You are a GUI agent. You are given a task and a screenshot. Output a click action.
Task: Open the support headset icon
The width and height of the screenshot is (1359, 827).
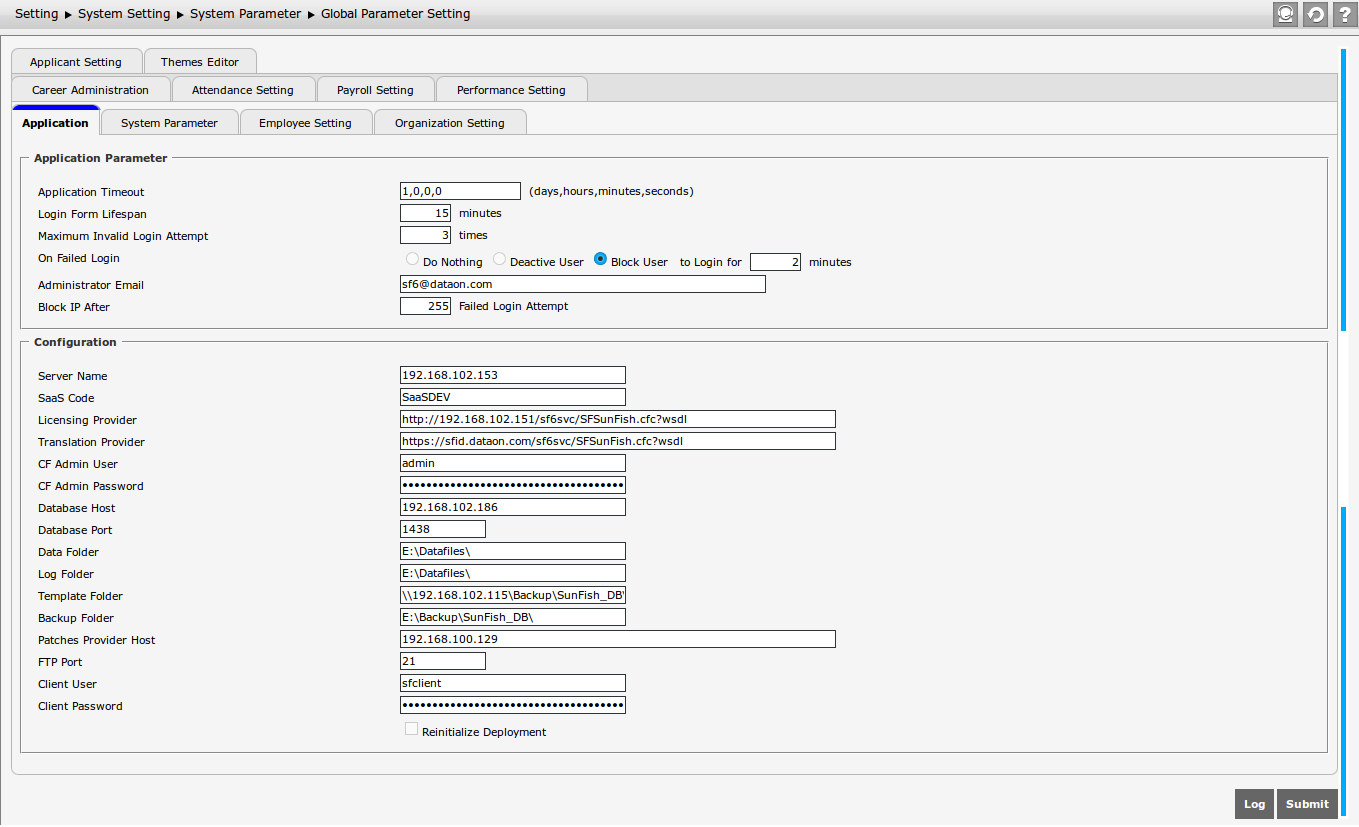point(1285,14)
